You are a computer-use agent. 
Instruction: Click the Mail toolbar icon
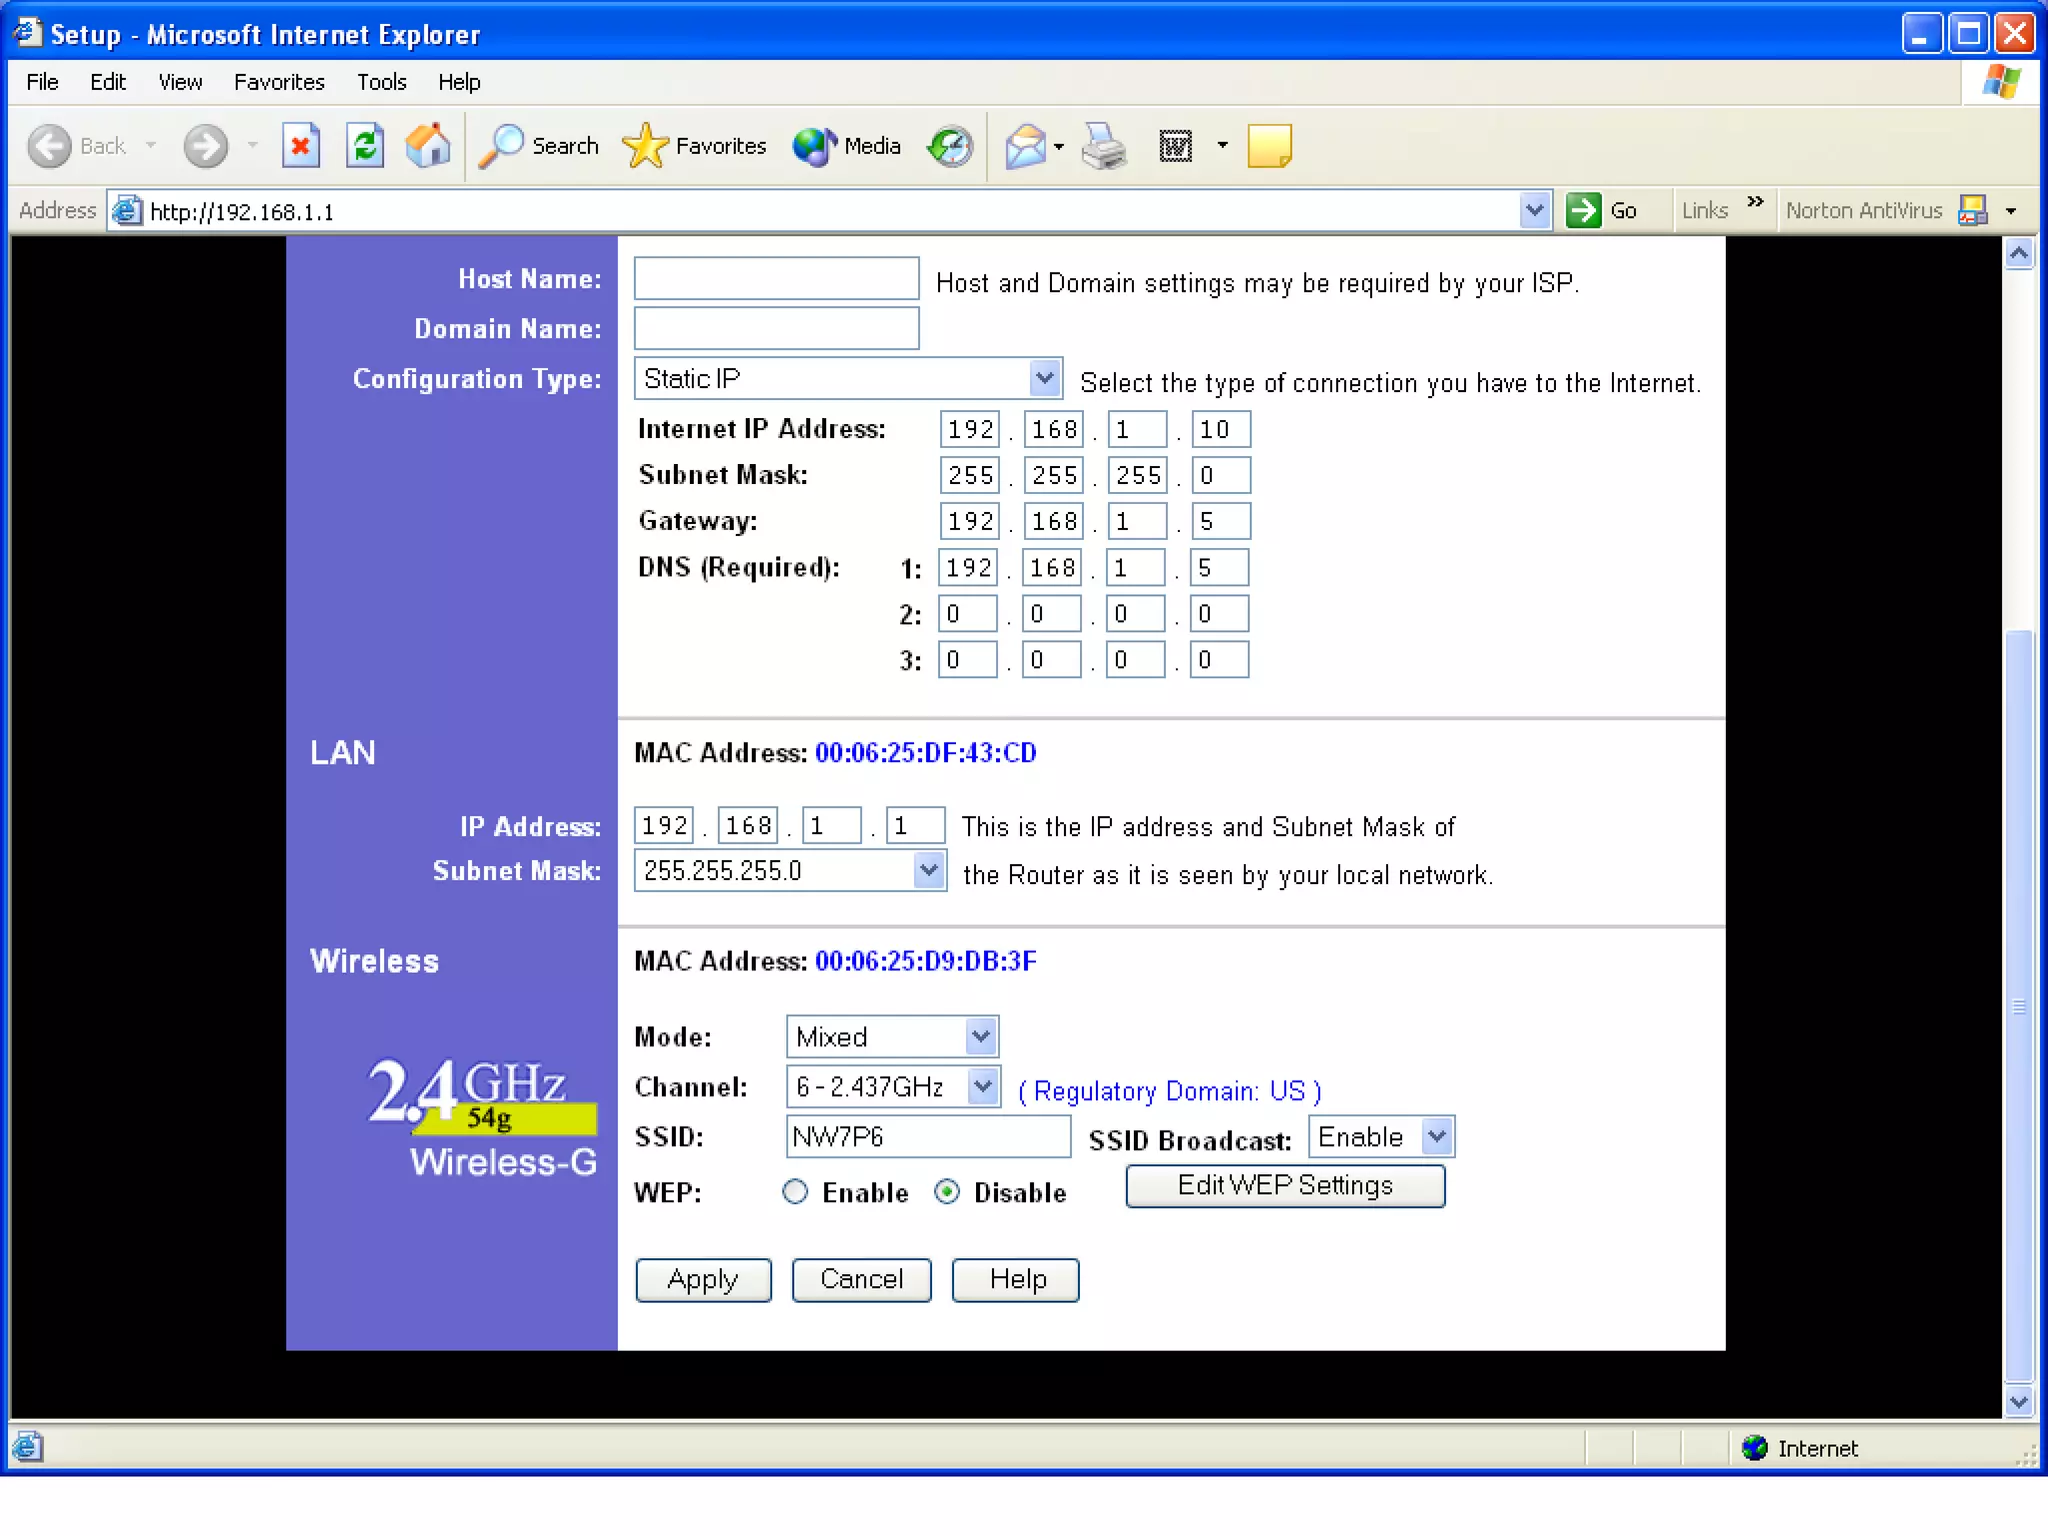pyautogui.click(x=1026, y=147)
